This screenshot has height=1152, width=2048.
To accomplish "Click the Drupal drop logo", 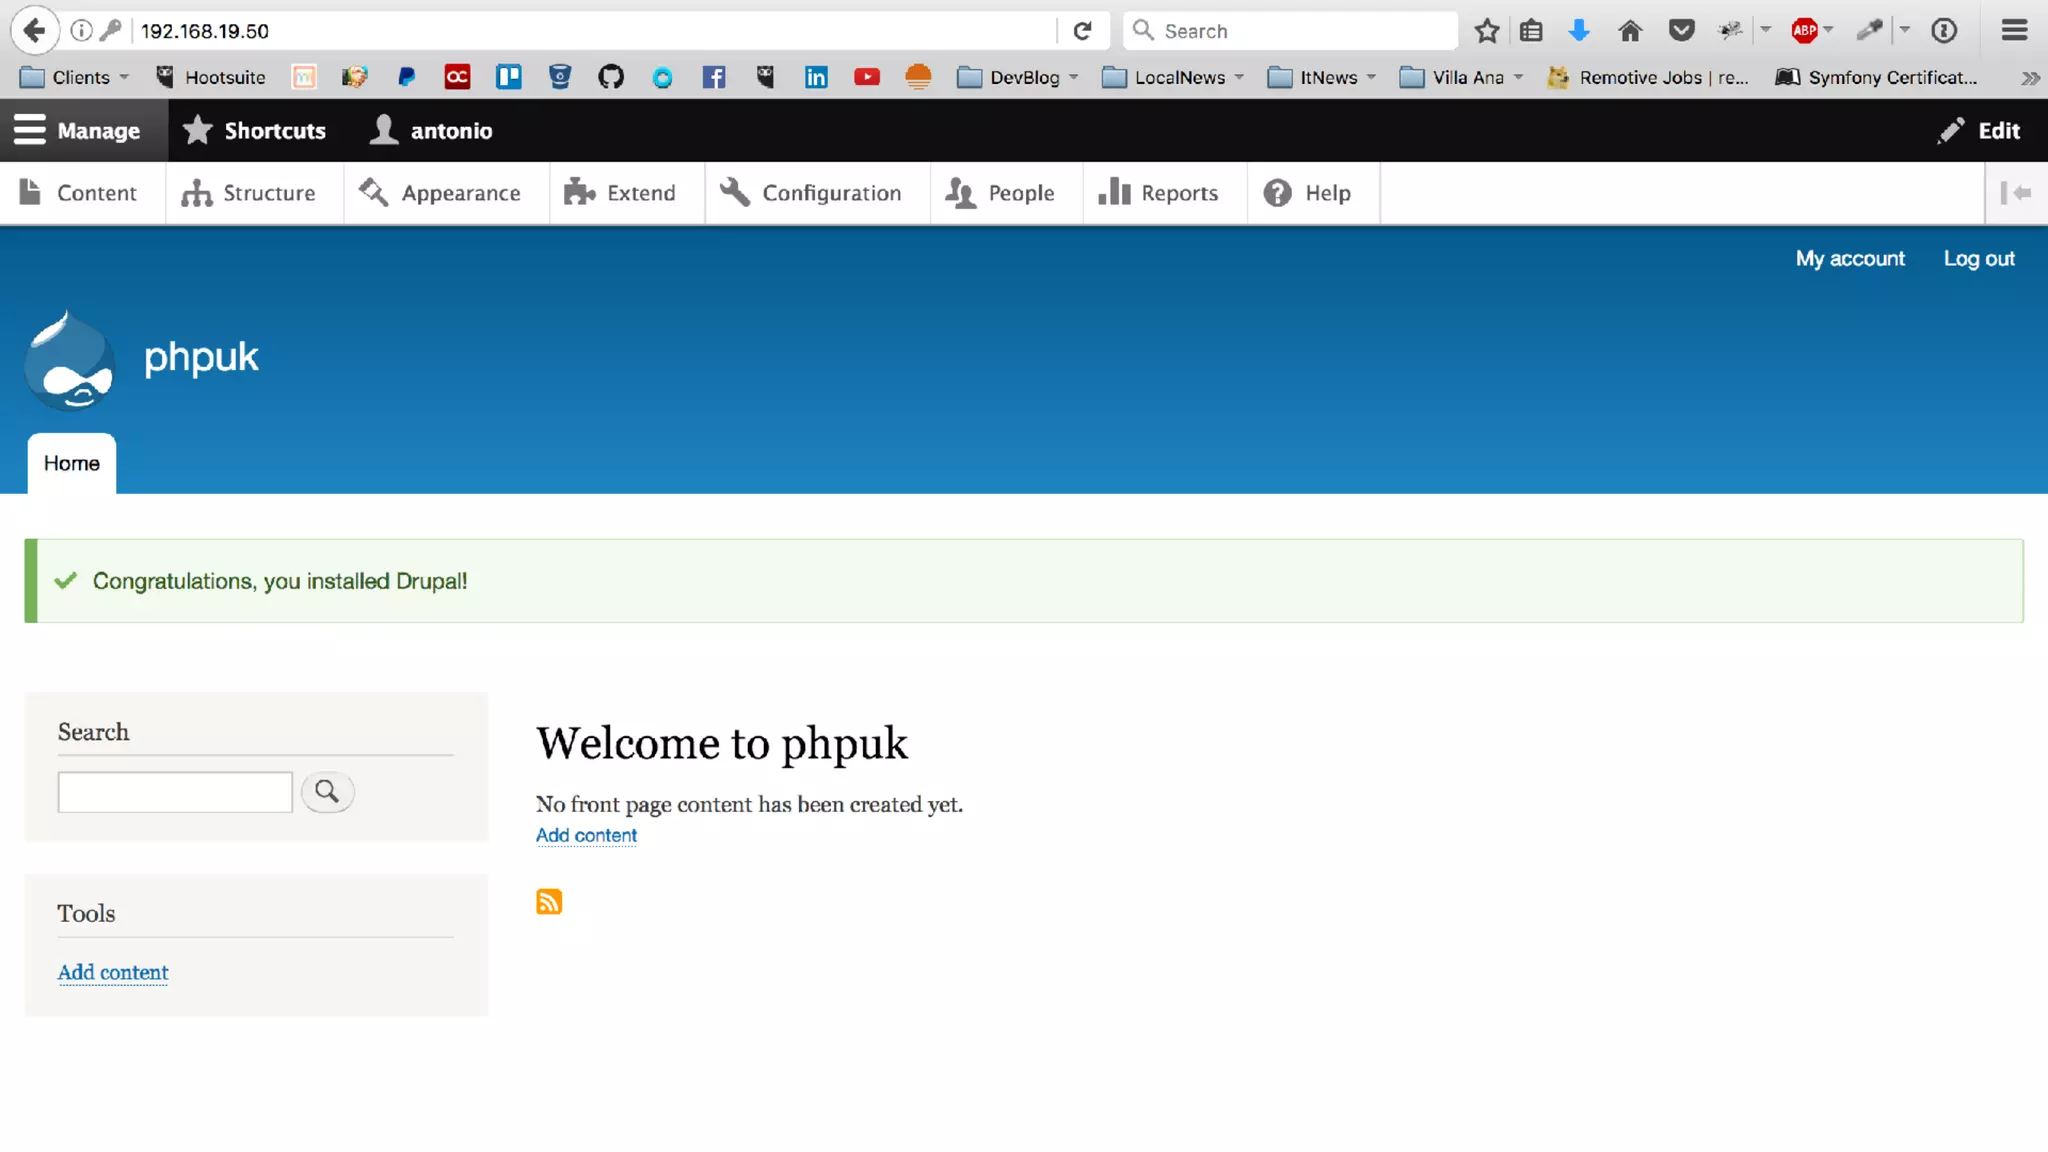I will tap(69, 361).
